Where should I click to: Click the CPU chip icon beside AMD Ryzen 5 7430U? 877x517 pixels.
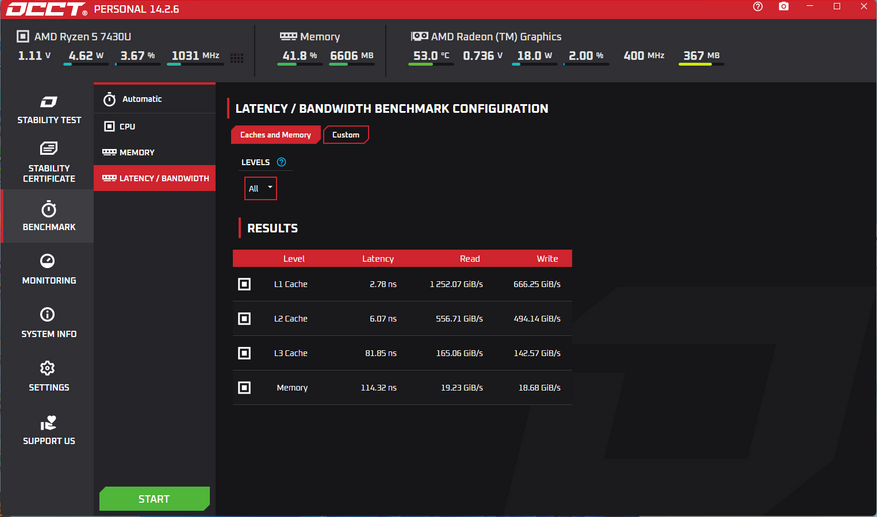(x=23, y=36)
